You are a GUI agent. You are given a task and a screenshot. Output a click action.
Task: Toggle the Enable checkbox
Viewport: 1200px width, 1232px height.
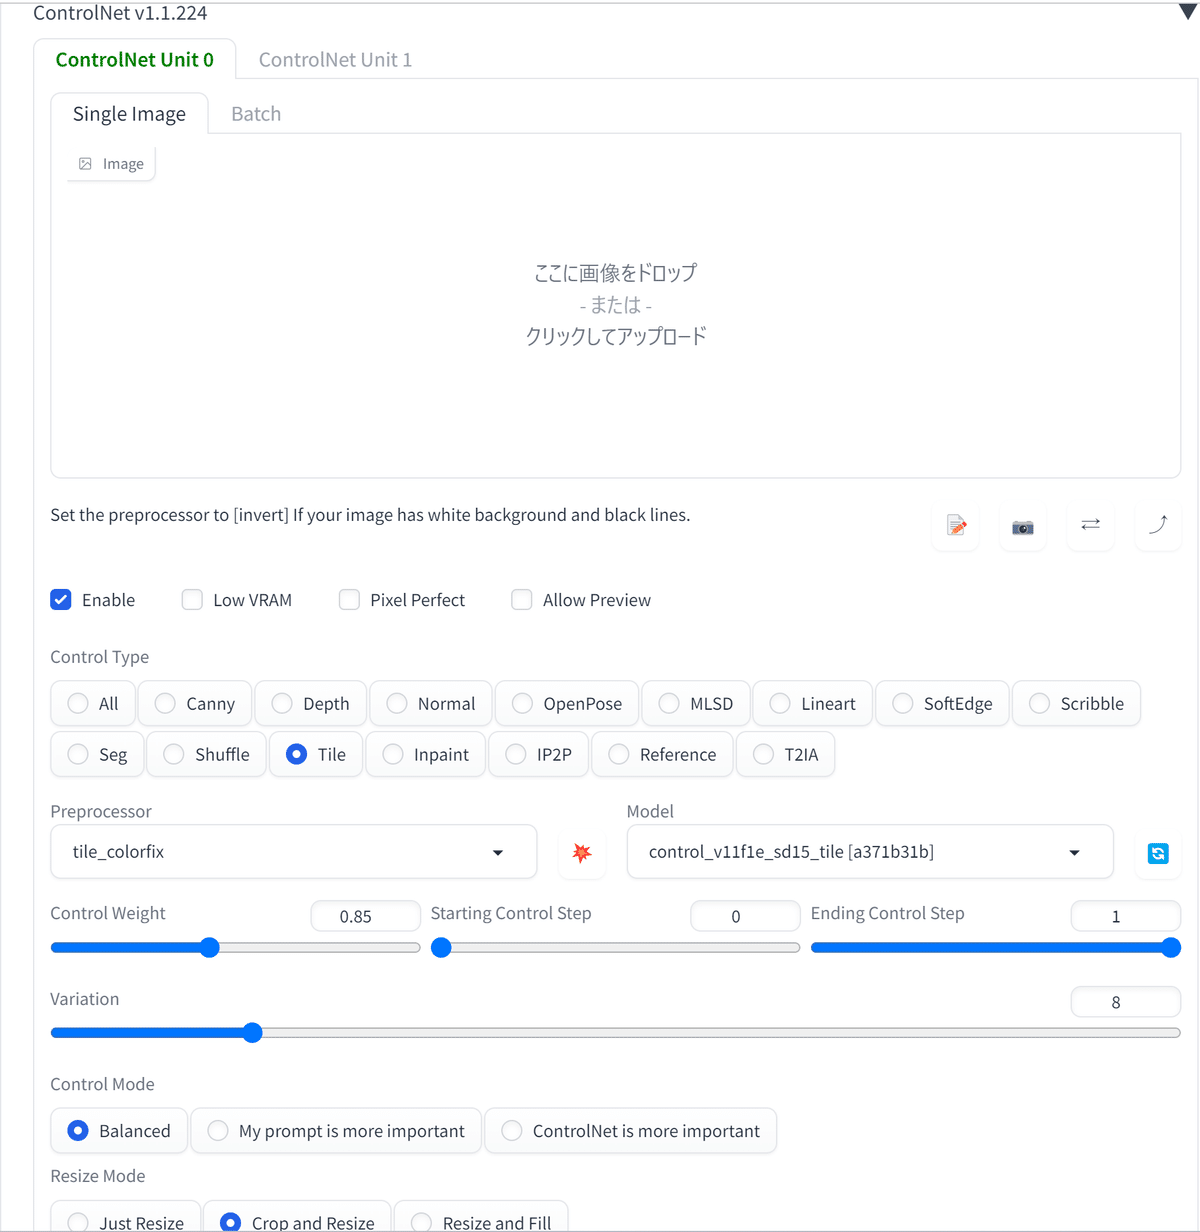[61, 600]
